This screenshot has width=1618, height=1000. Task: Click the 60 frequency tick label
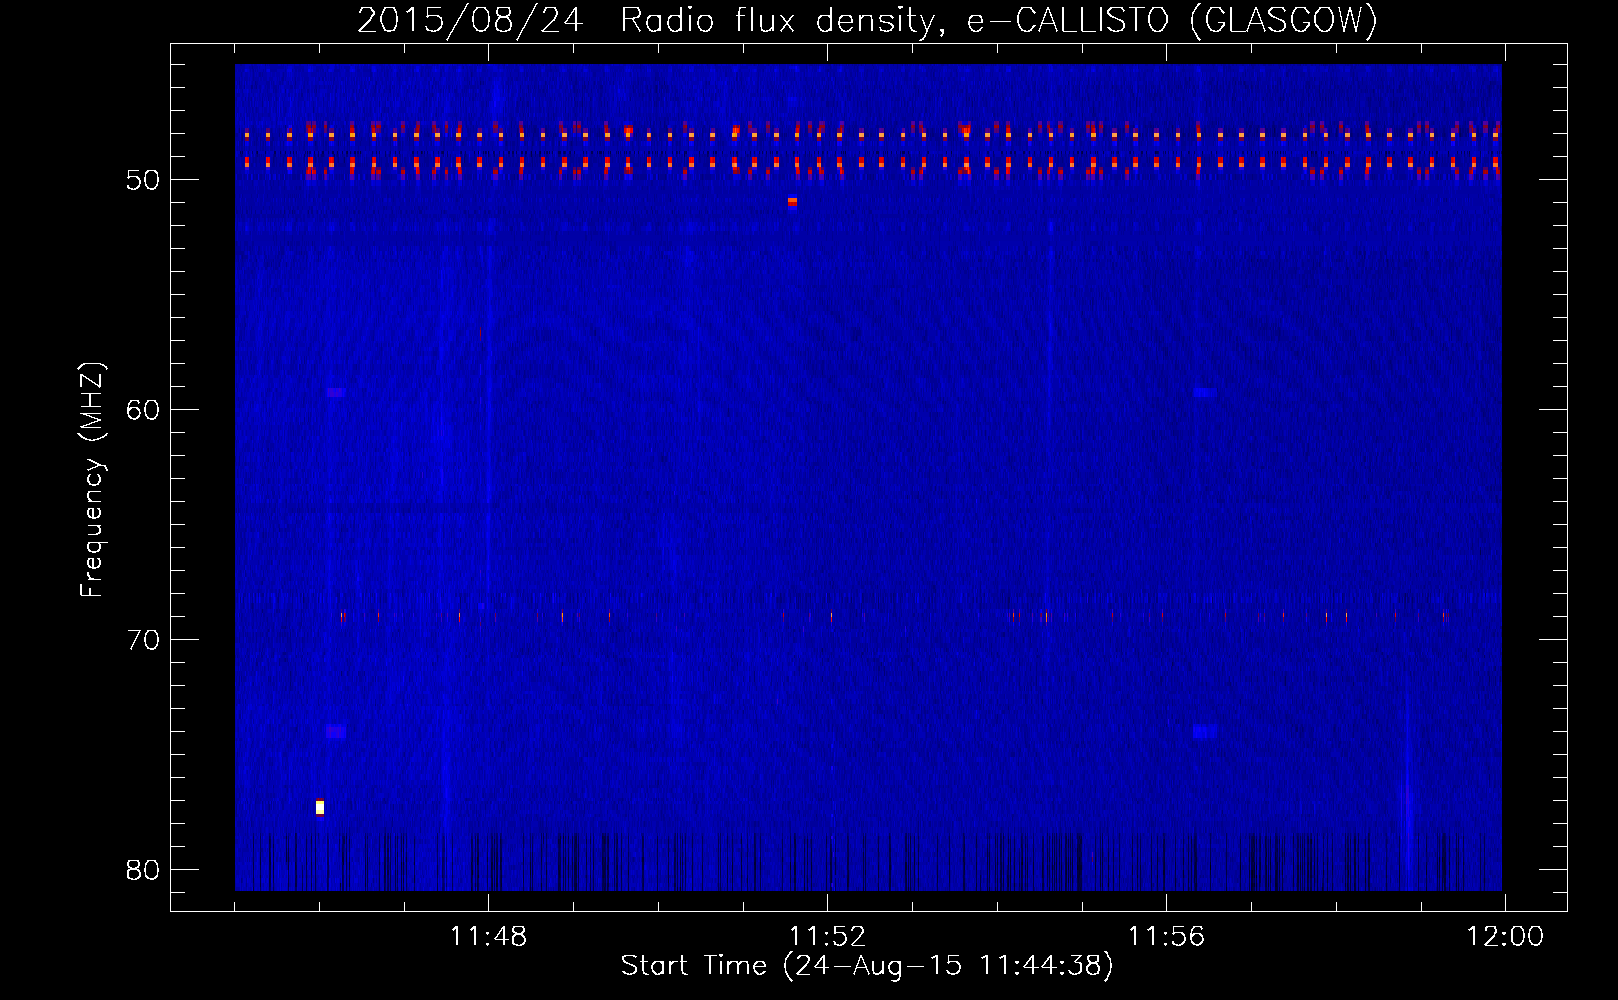point(143,410)
